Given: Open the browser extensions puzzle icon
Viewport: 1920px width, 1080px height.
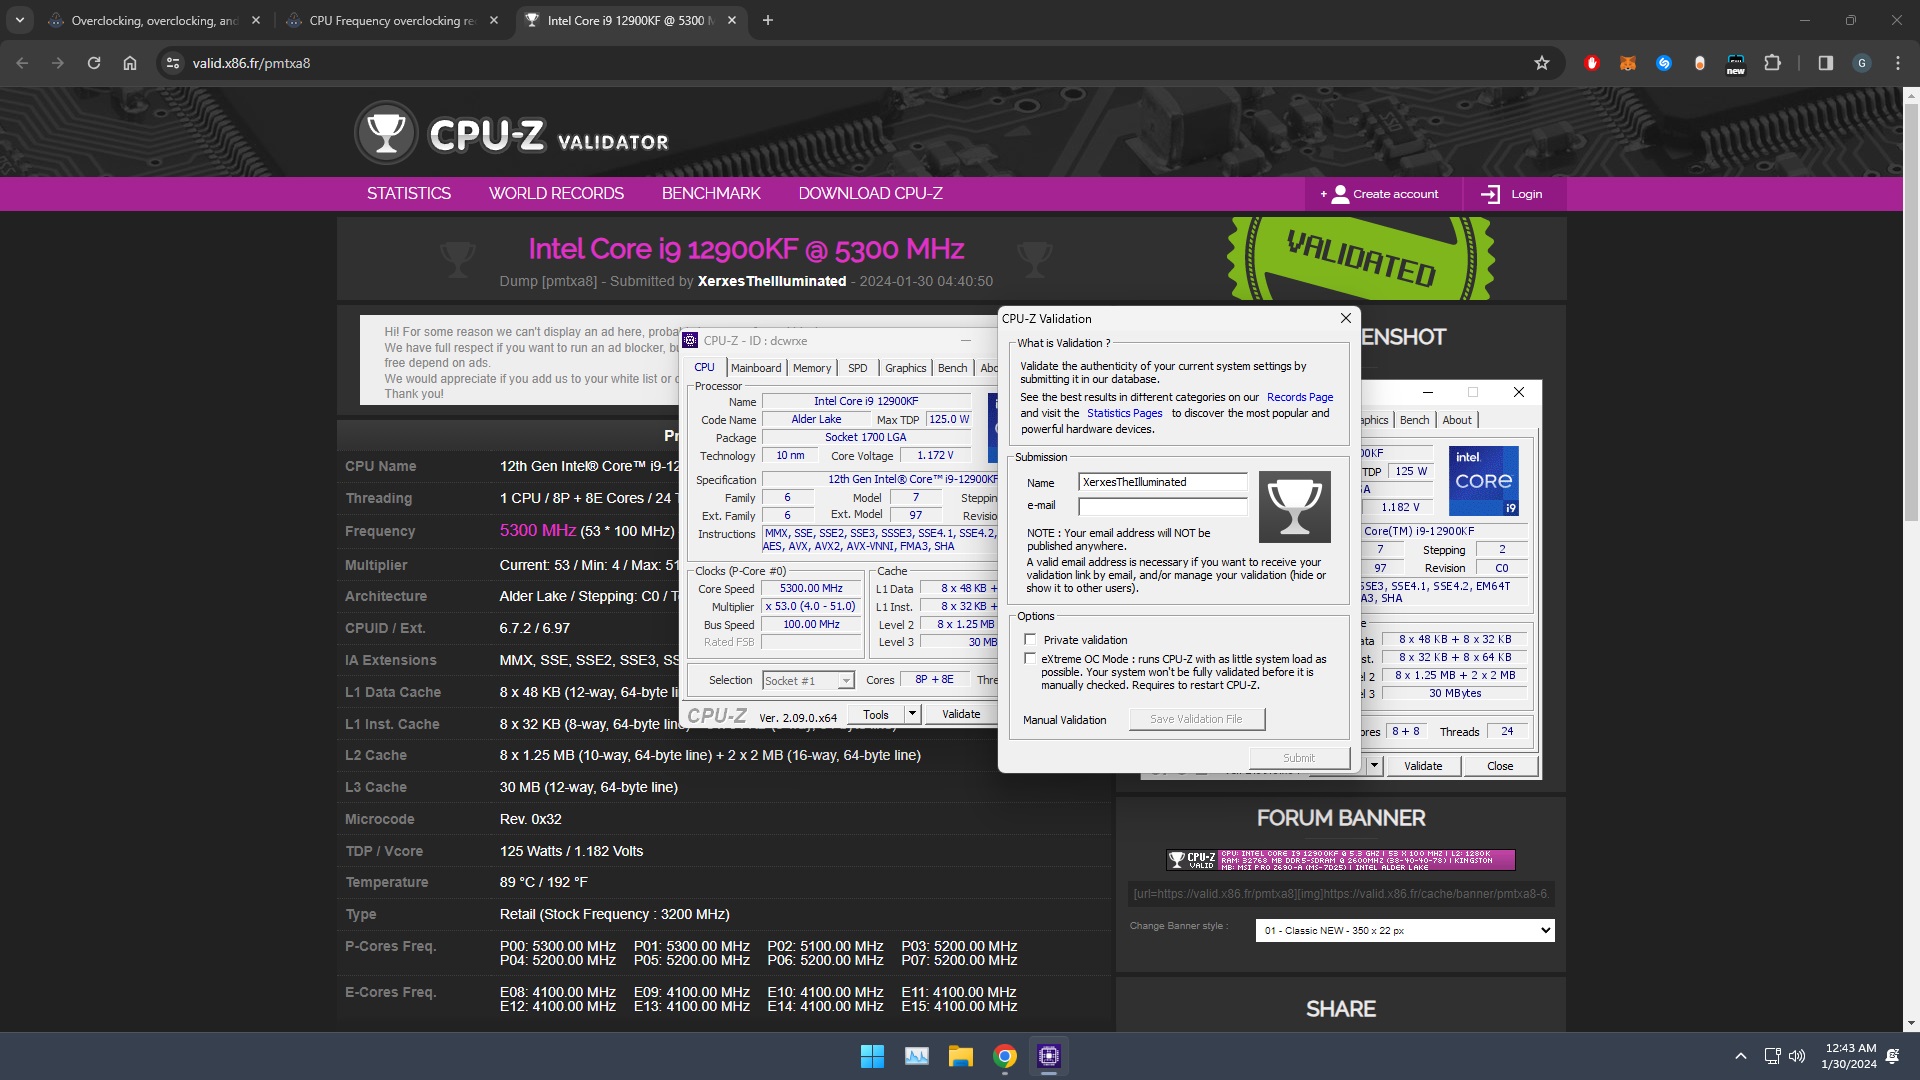Looking at the screenshot, I should (x=1772, y=63).
